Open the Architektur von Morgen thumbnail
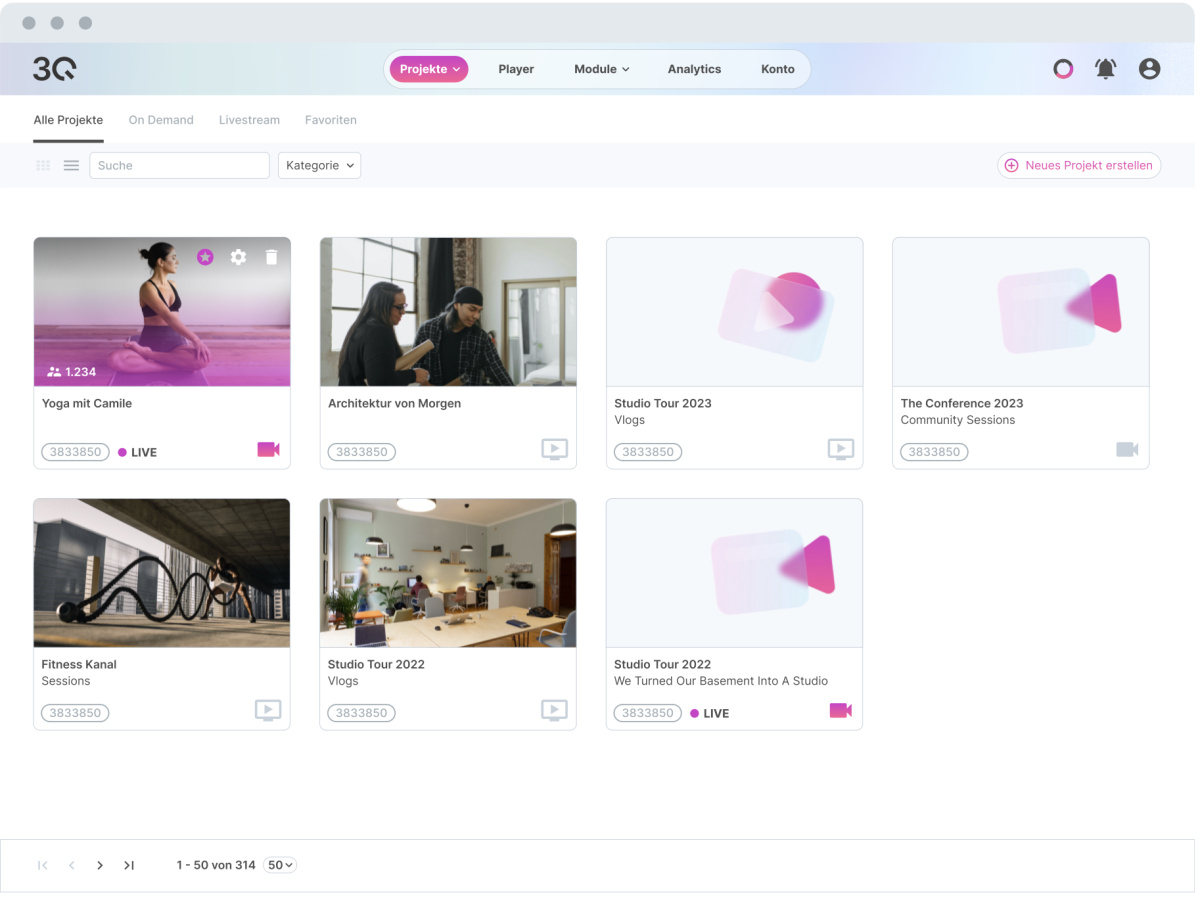The height and width of the screenshot is (899, 1200). pos(448,312)
